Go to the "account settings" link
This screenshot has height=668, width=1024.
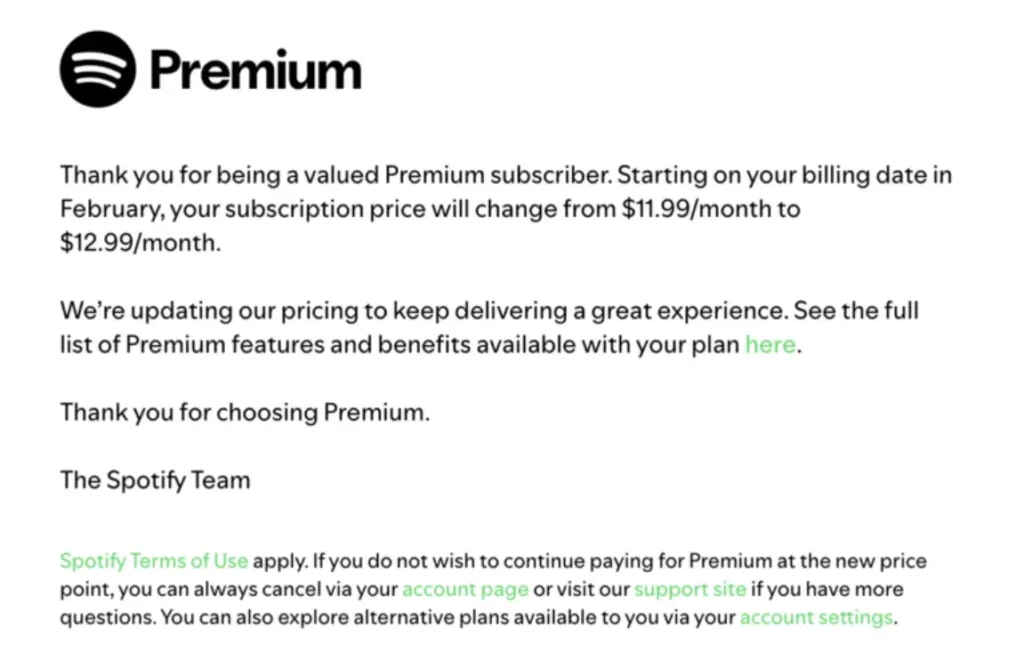pyautogui.click(x=815, y=617)
